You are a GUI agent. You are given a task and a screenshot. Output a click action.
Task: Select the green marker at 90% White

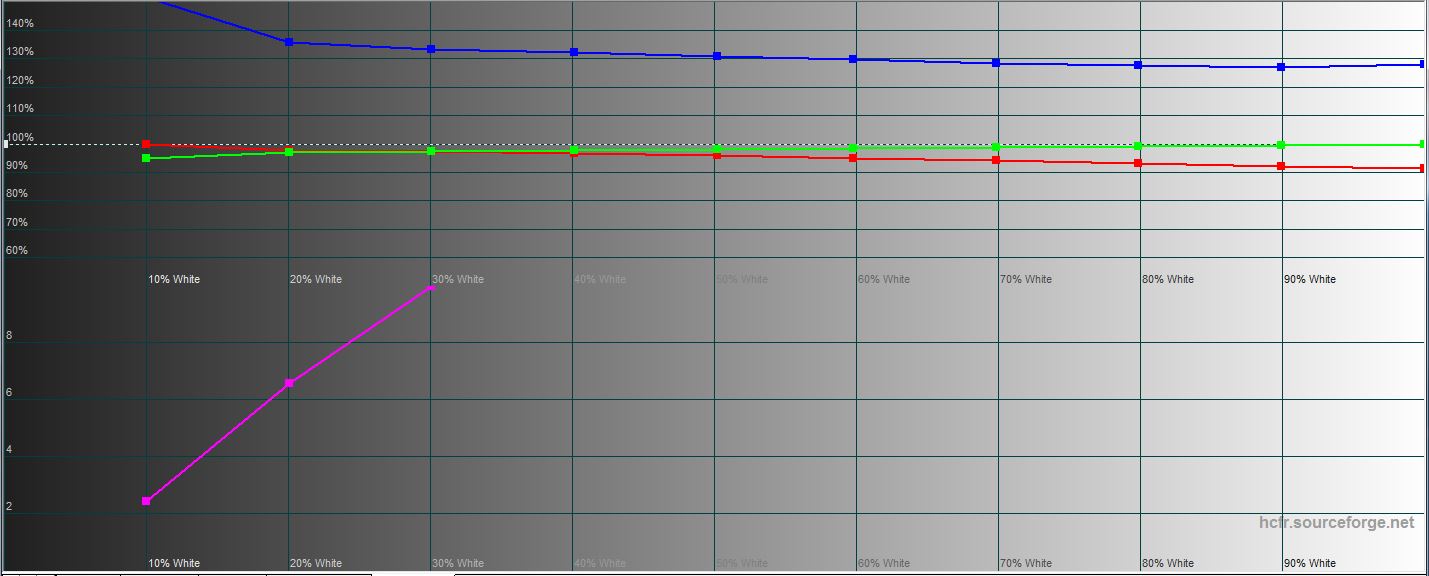click(1281, 145)
